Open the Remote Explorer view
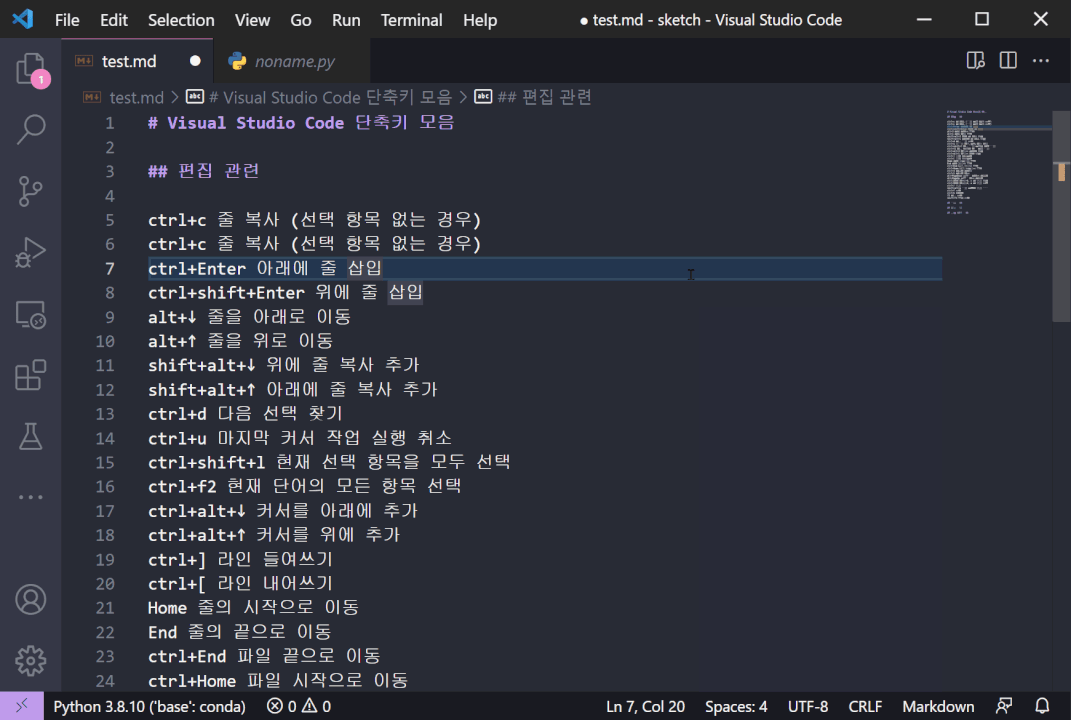The image size is (1071, 720). tap(31, 314)
